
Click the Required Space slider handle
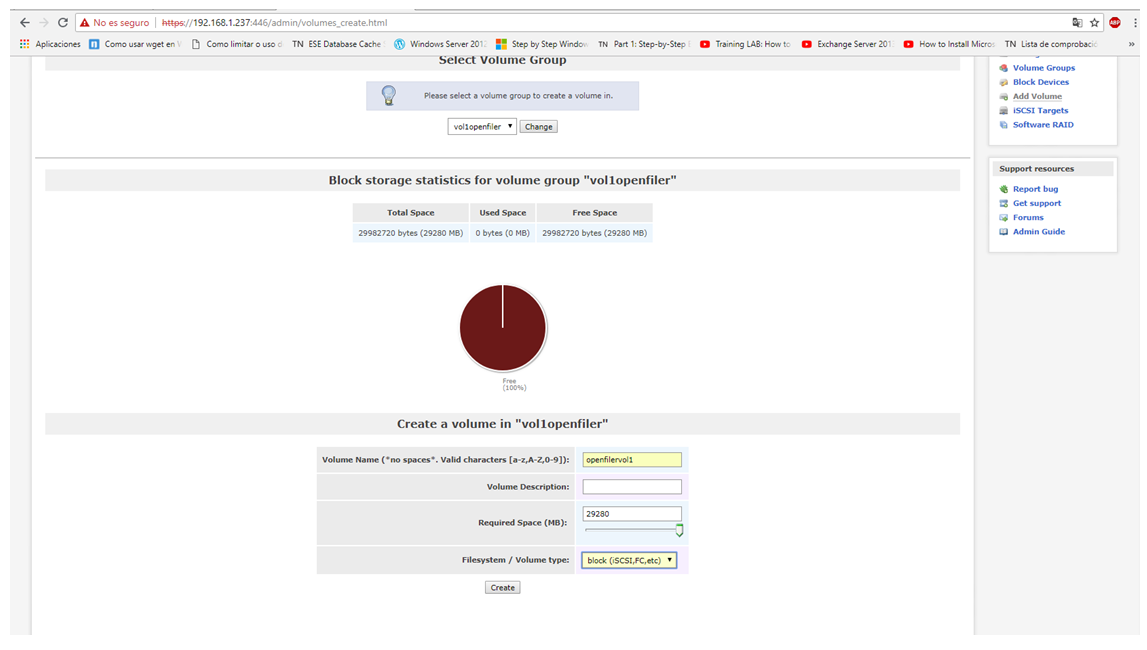pos(680,530)
